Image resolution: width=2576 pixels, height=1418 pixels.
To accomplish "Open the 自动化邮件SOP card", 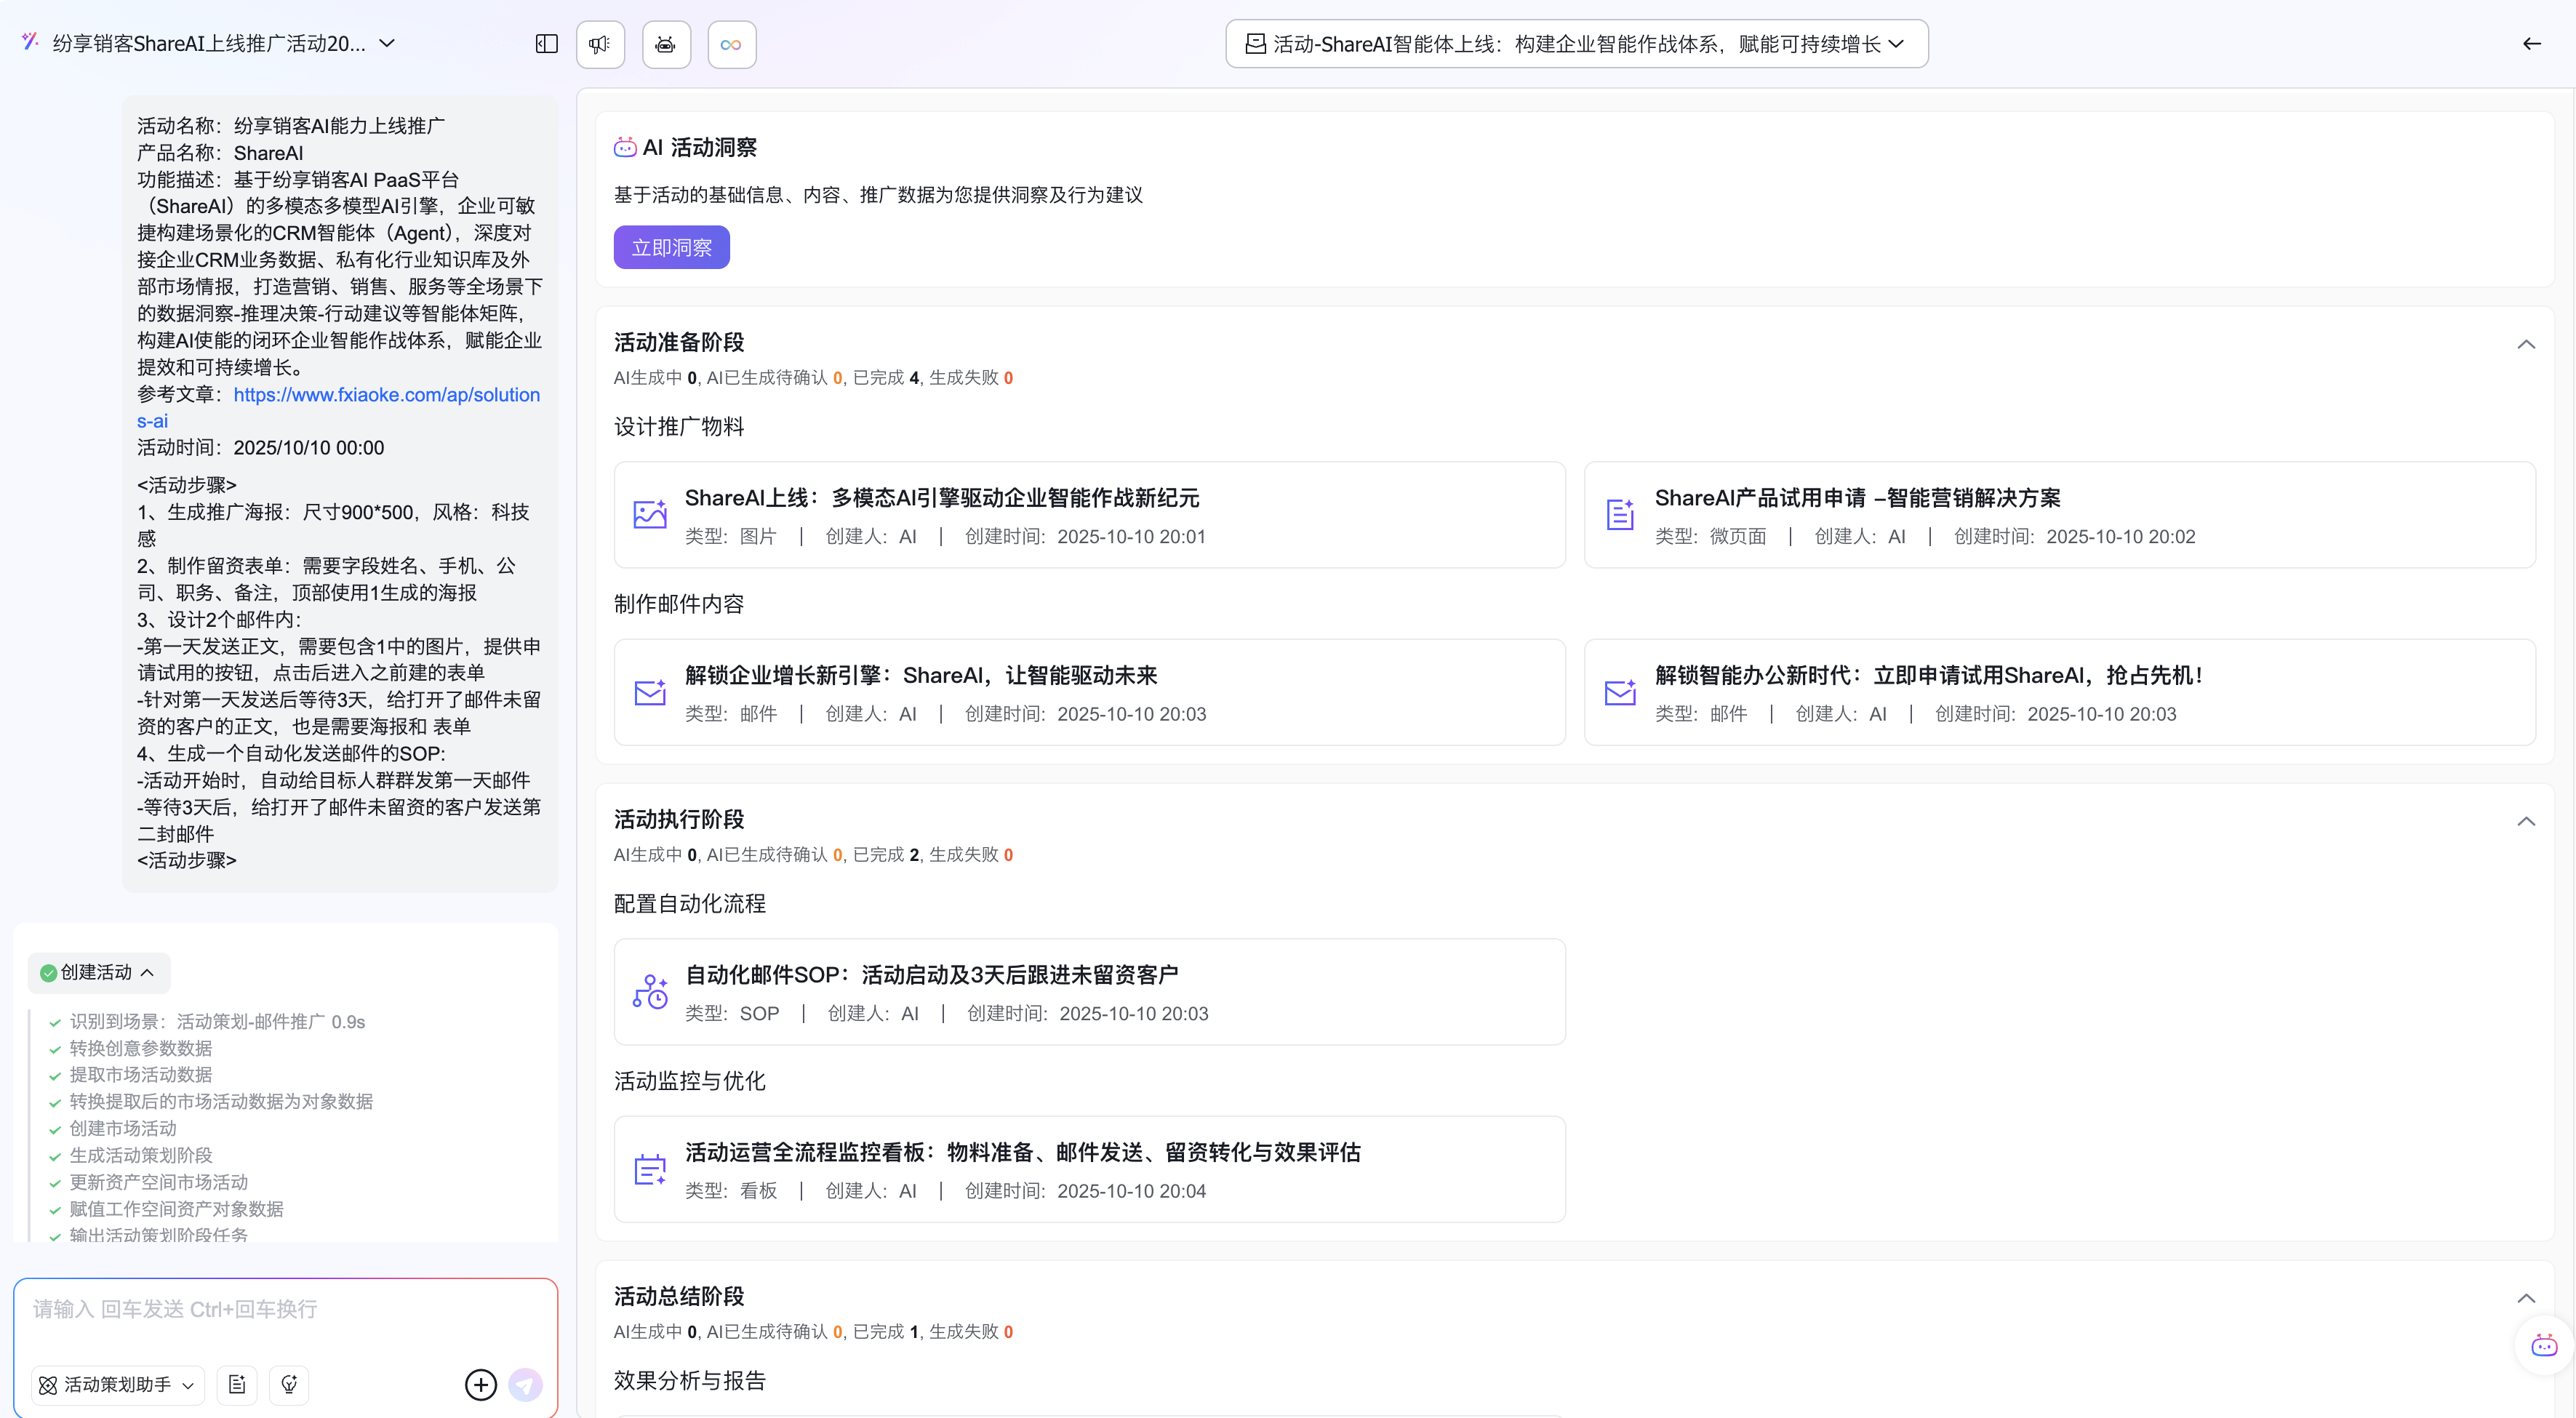I will click(x=1089, y=992).
